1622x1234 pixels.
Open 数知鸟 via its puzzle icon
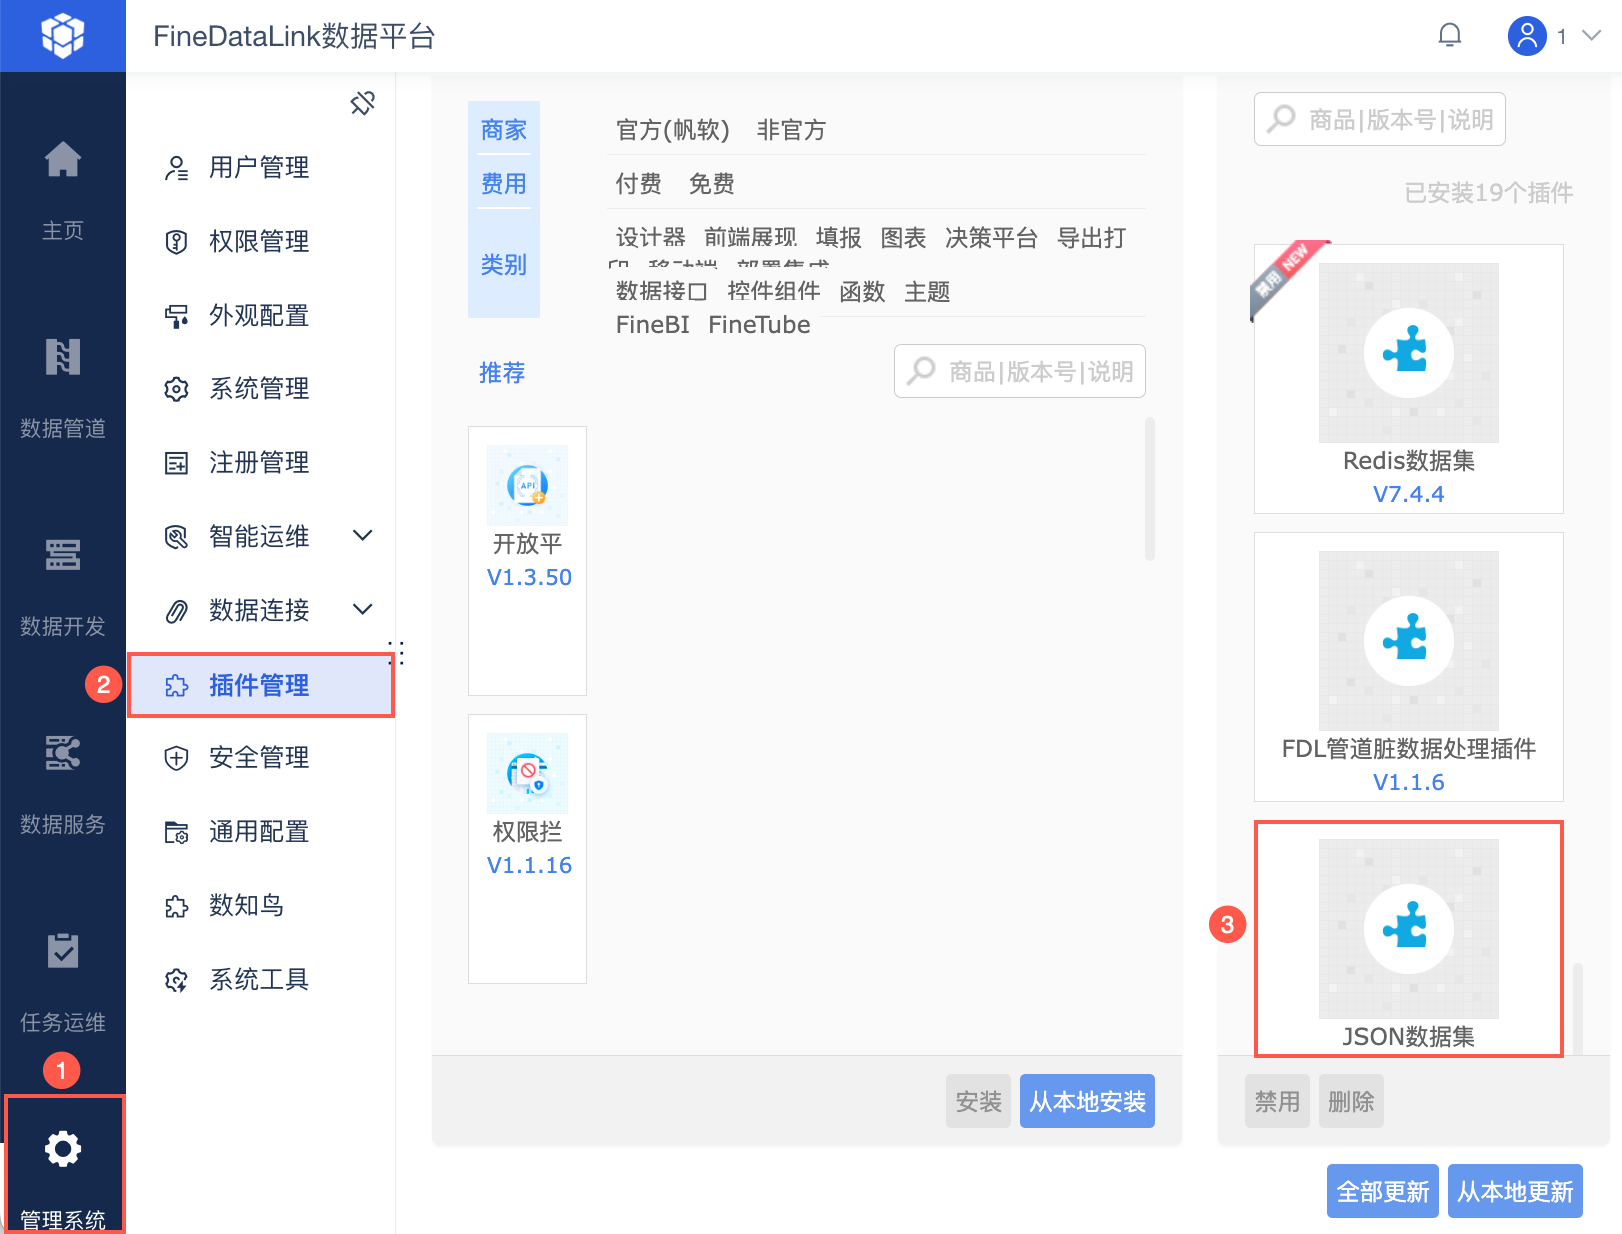pos(176,906)
